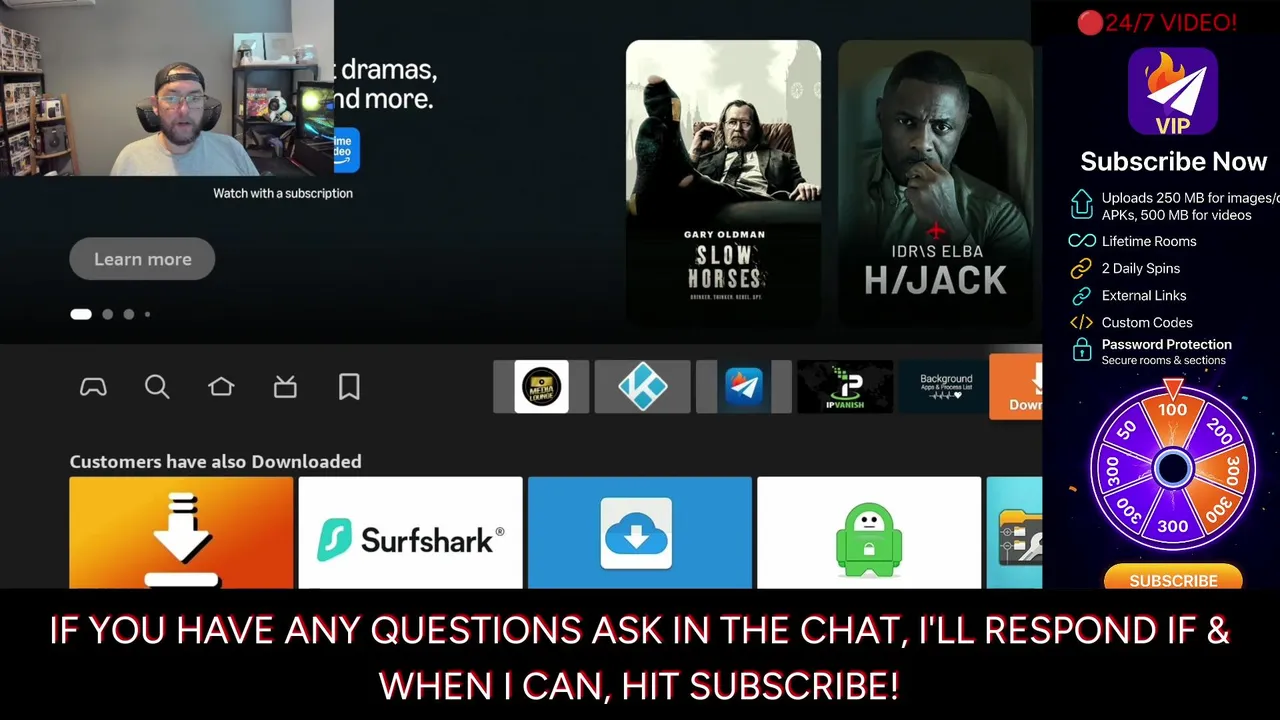Select the first carousel page indicator

(x=81, y=314)
